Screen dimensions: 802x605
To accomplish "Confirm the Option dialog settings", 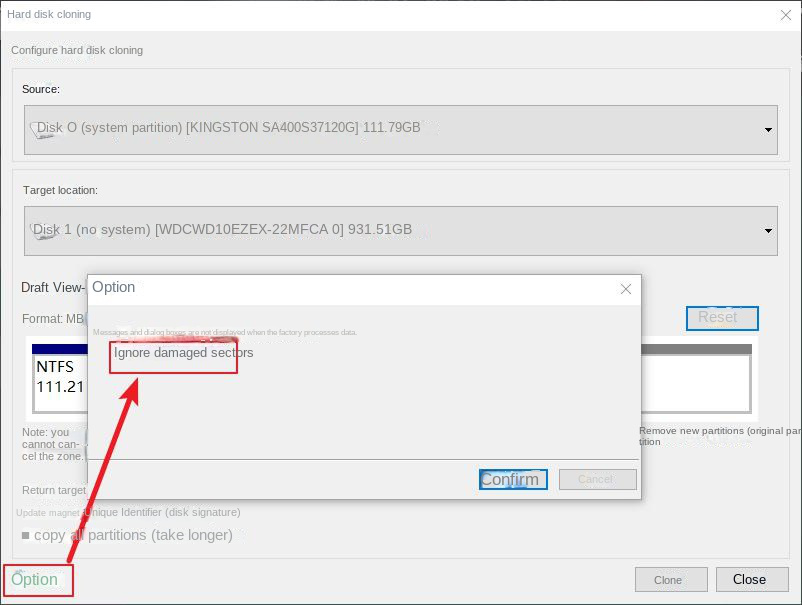I will pyautogui.click(x=512, y=479).
